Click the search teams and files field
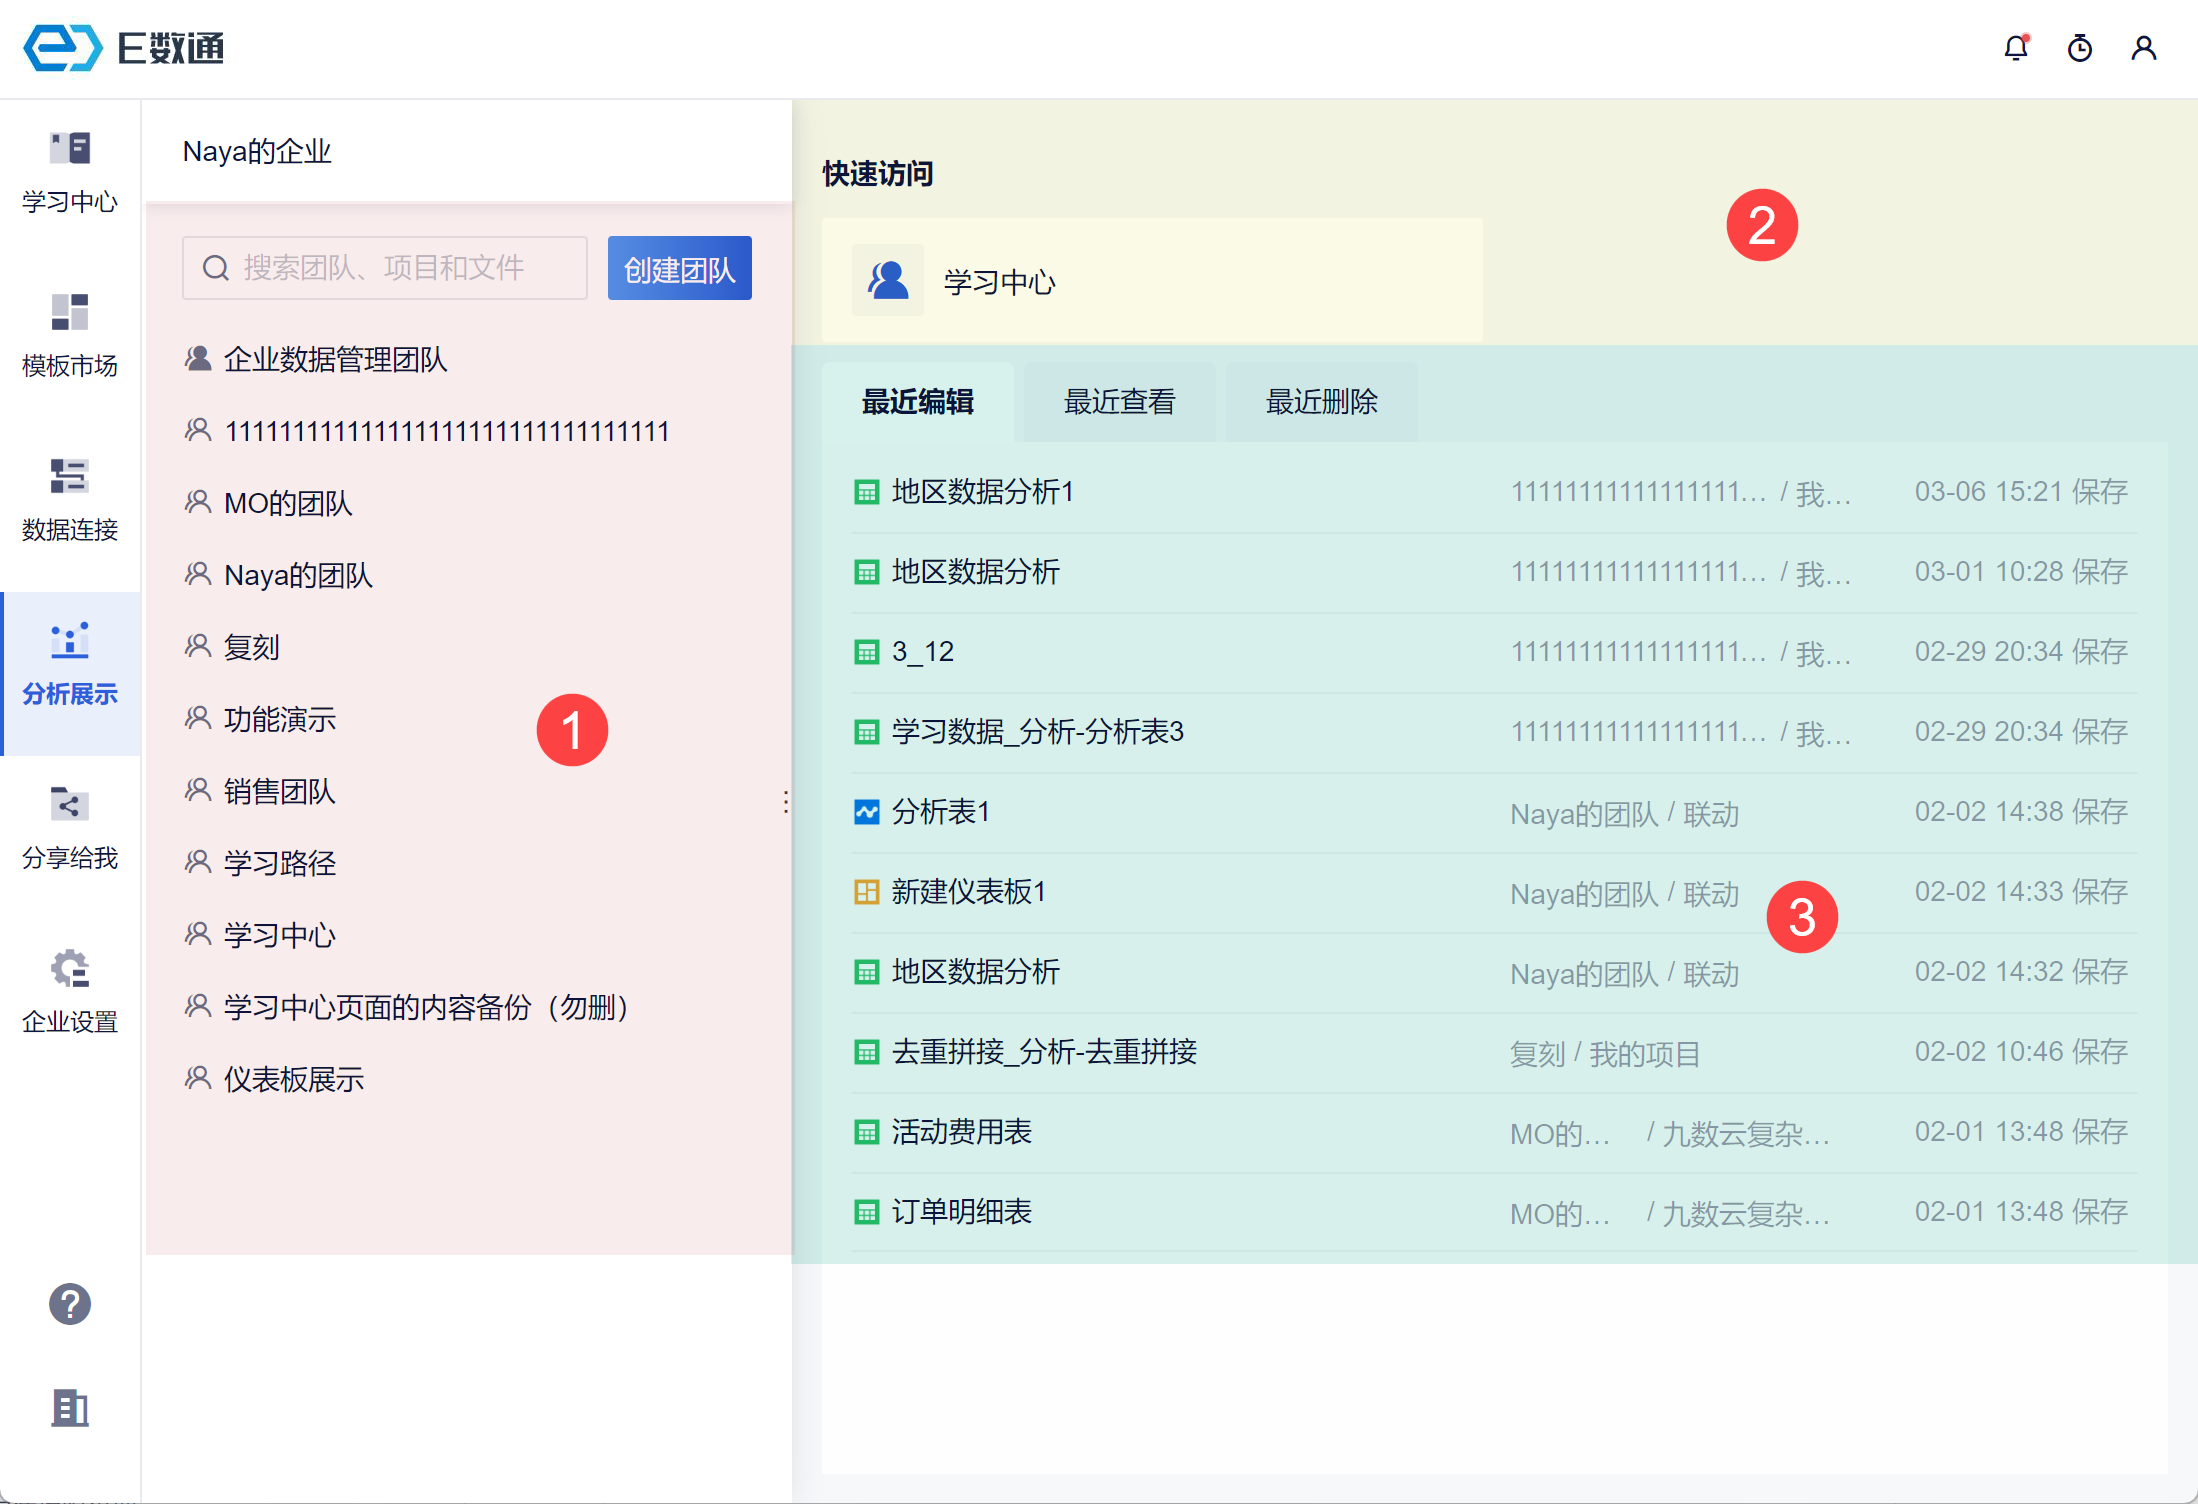This screenshot has height=1504, width=2198. click(x=385, y=268)
